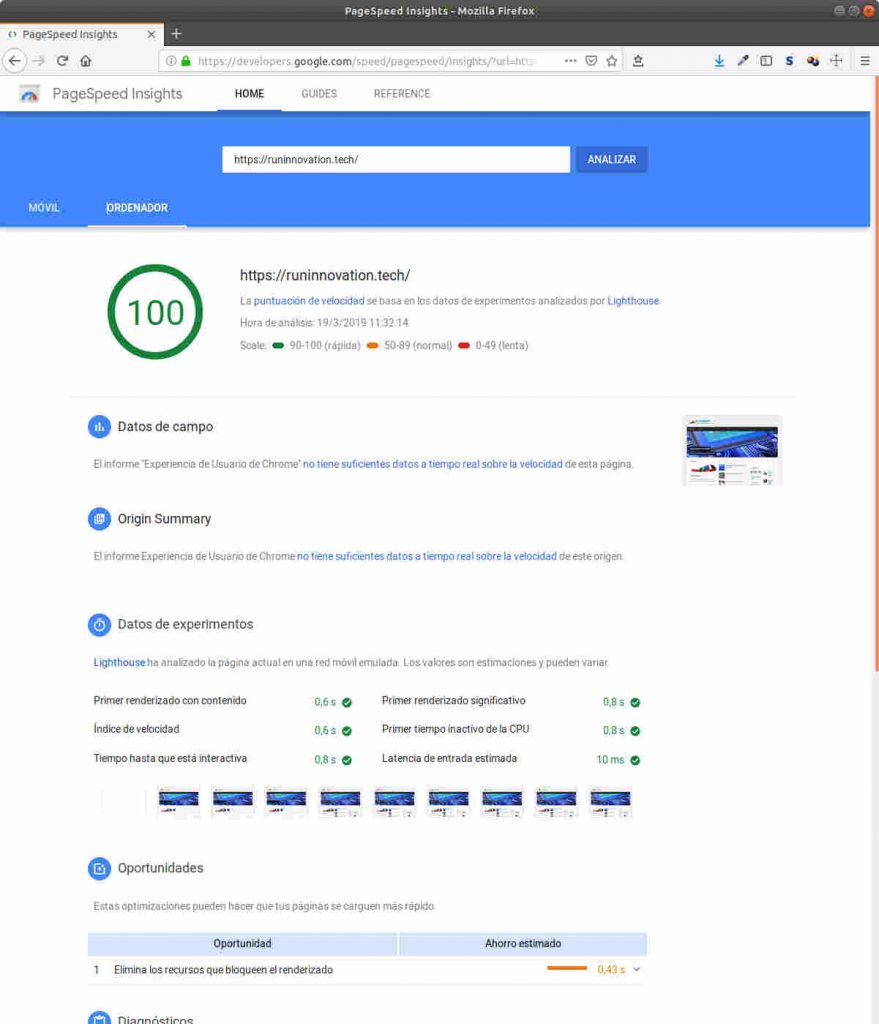Click the browser Forward arrow button
Screen dimensions: 879x1024
click(x=39, y=61)
